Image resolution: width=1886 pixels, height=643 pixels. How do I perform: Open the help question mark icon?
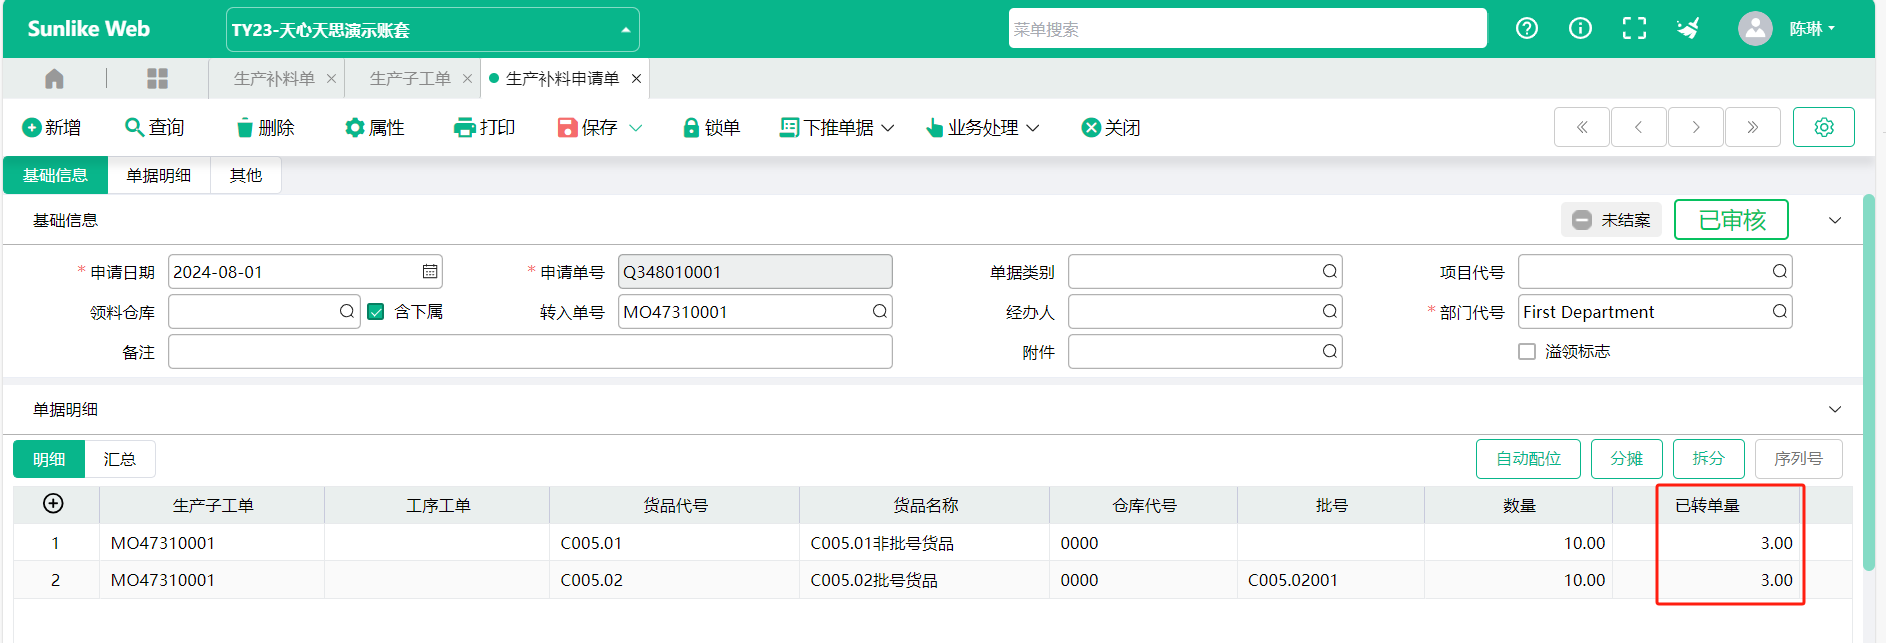(x=1526, y=29)
